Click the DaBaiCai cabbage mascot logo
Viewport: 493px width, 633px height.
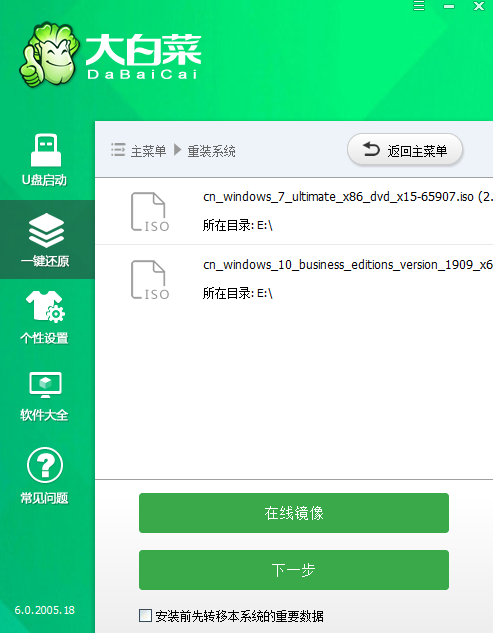[x=48, y=54]
